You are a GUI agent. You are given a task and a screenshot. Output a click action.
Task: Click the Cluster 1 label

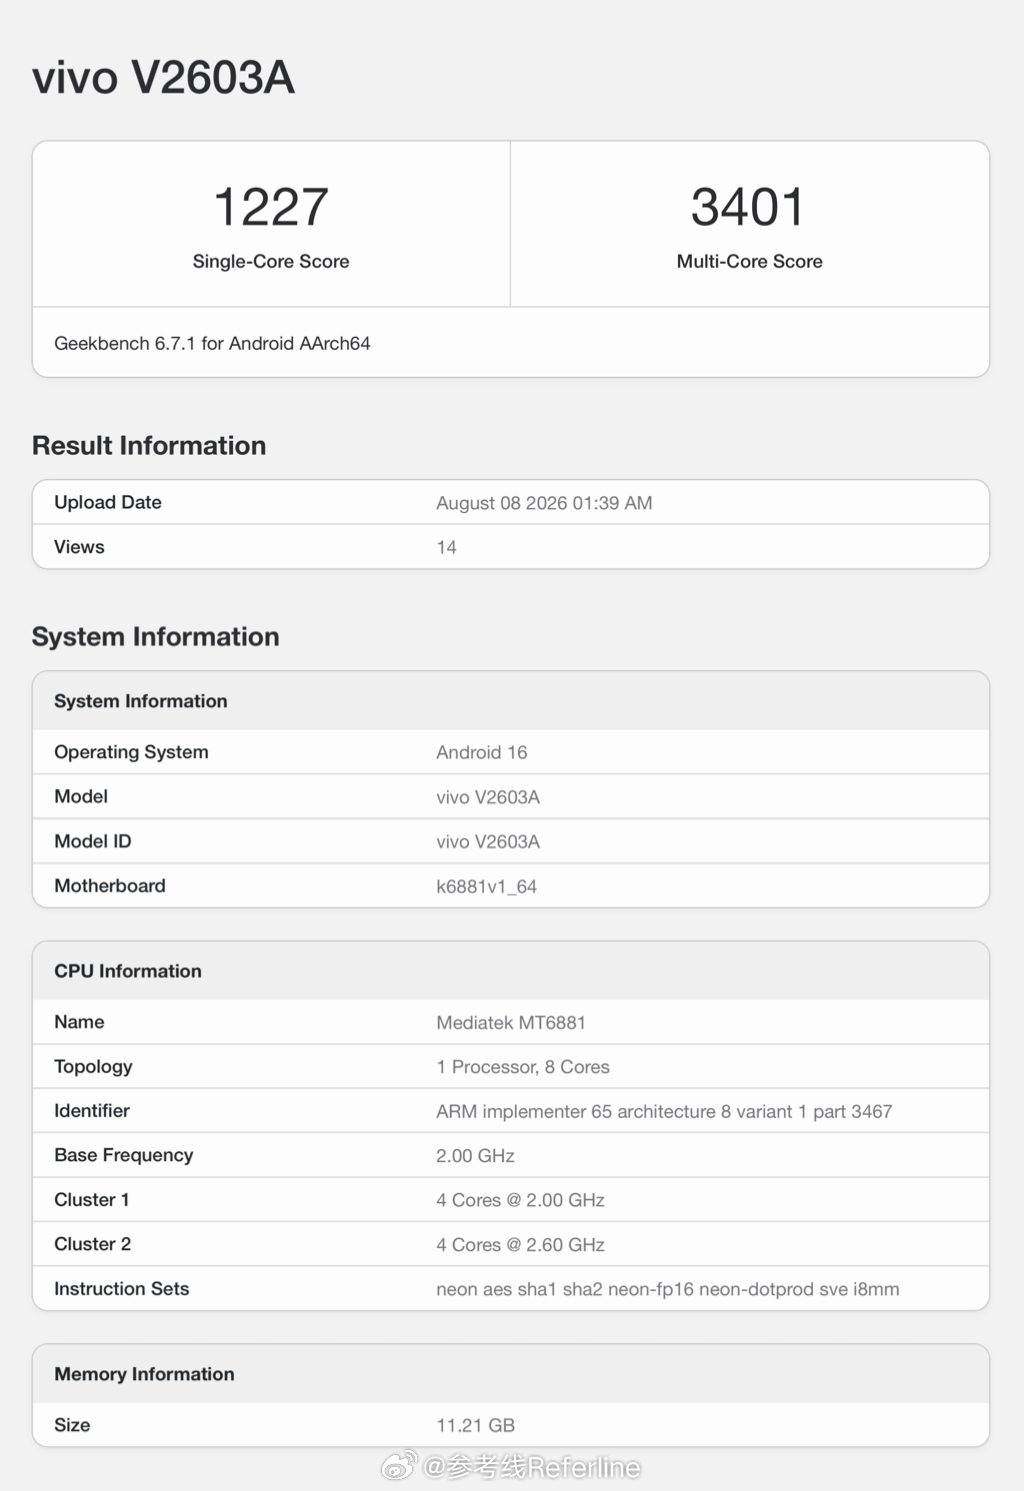point(92,1199)
